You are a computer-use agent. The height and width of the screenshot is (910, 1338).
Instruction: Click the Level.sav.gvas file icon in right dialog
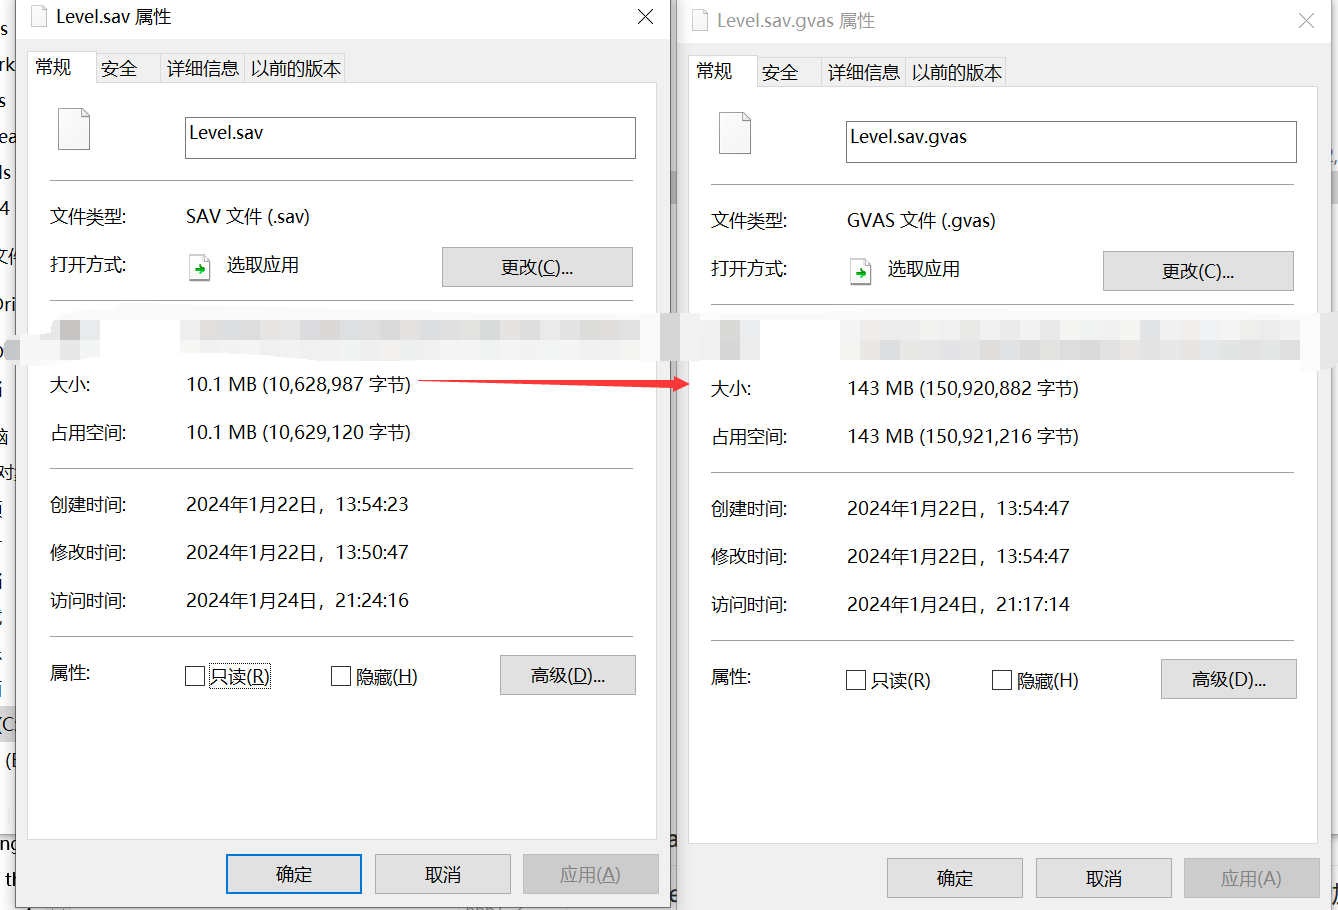tap(735, 133)
